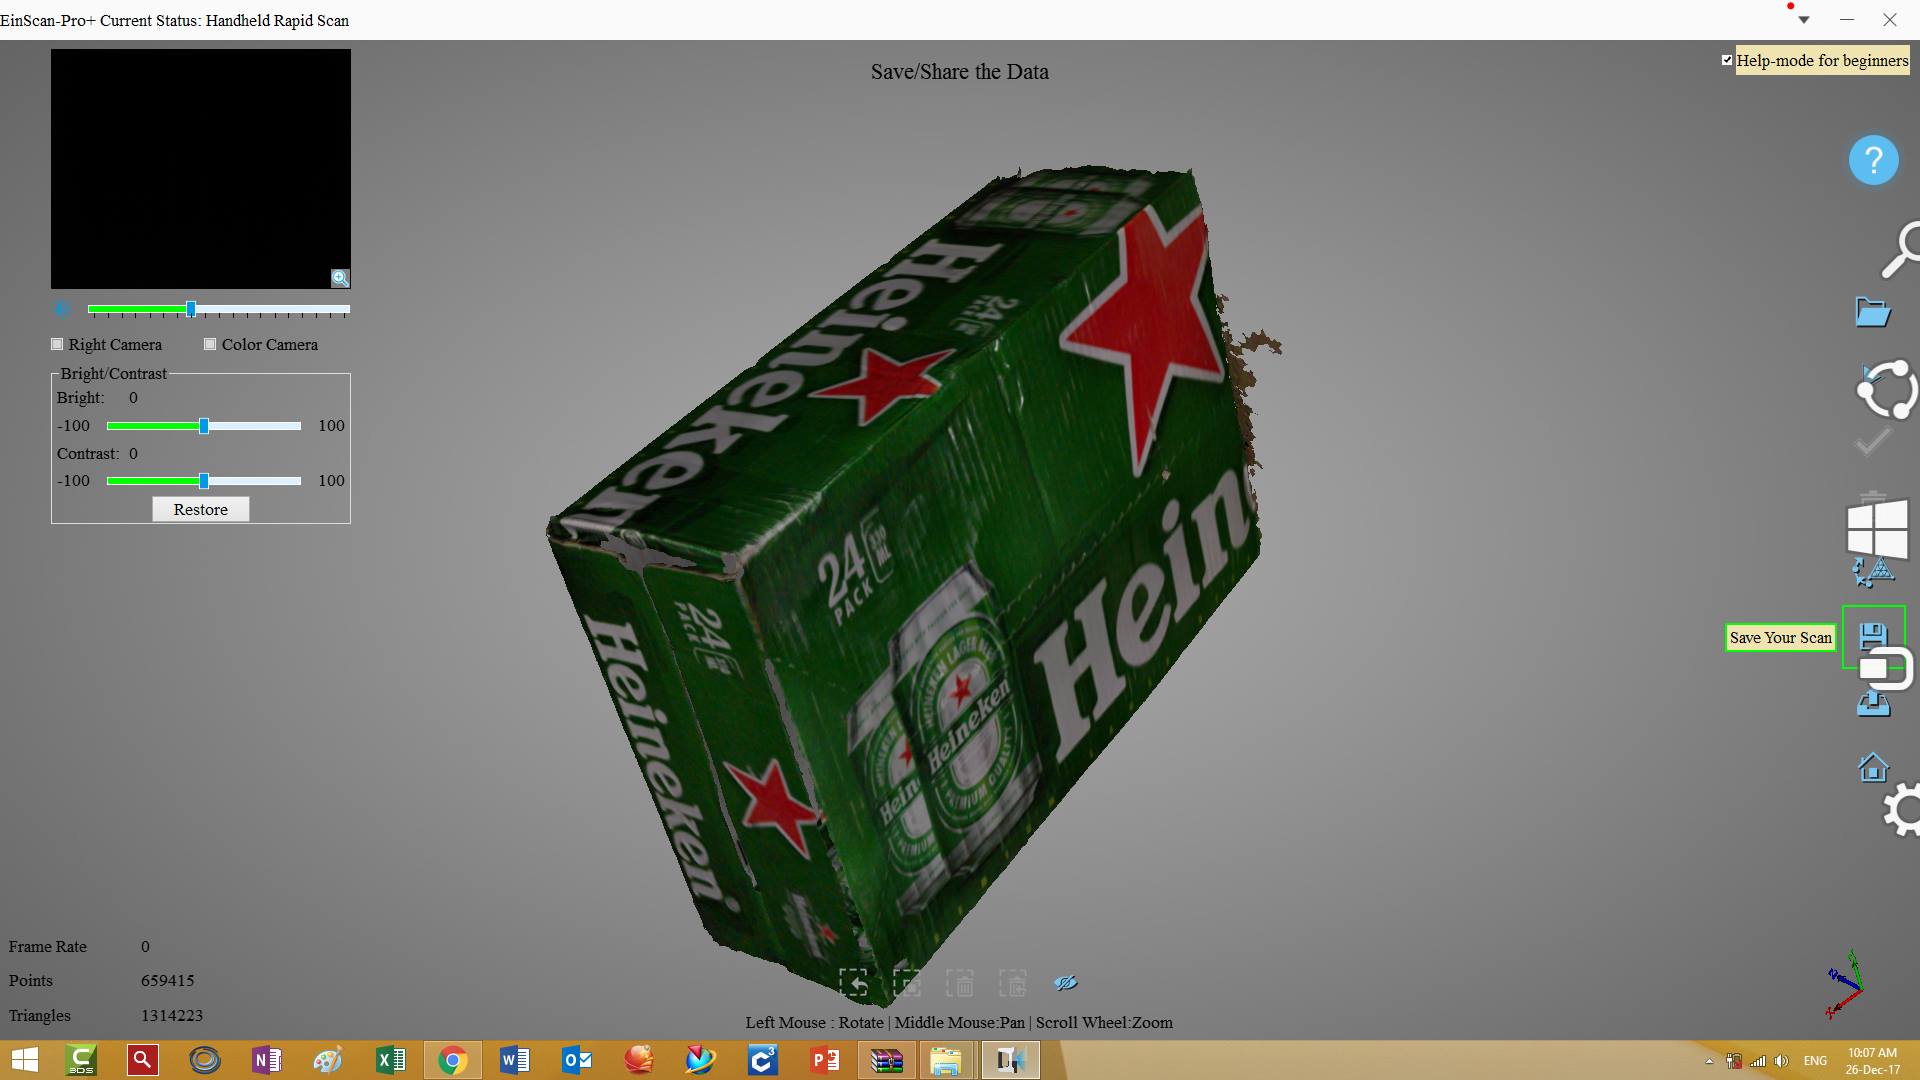Click the delete selected trash icon
The width and height of the screenshot is (1920, 1080).
coord(960,983)
